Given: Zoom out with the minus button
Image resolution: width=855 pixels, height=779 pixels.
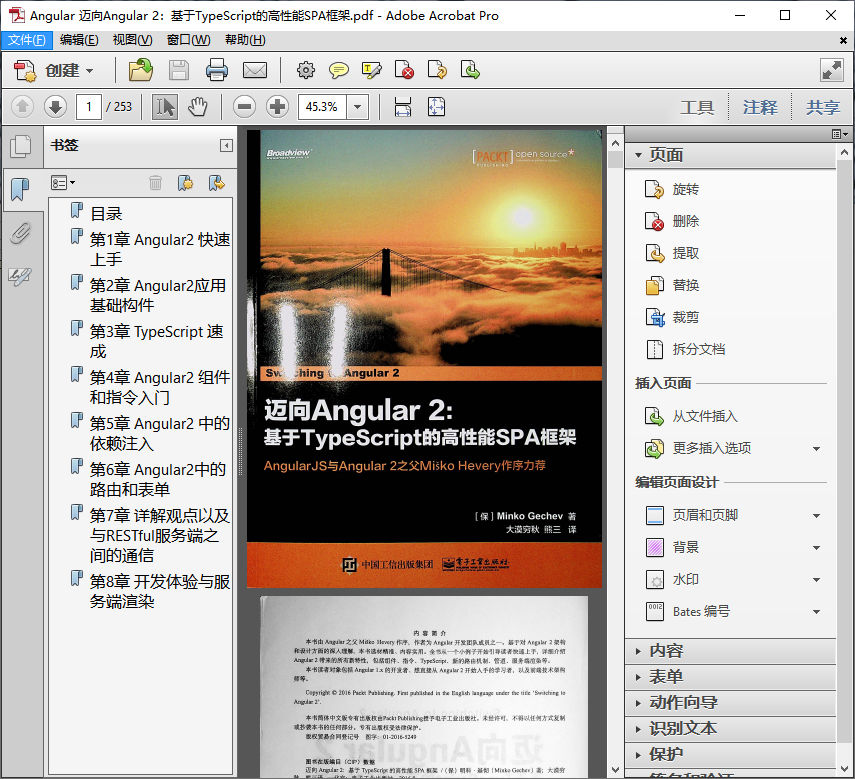Looking at the screenshot, I should tap(244, 107).
